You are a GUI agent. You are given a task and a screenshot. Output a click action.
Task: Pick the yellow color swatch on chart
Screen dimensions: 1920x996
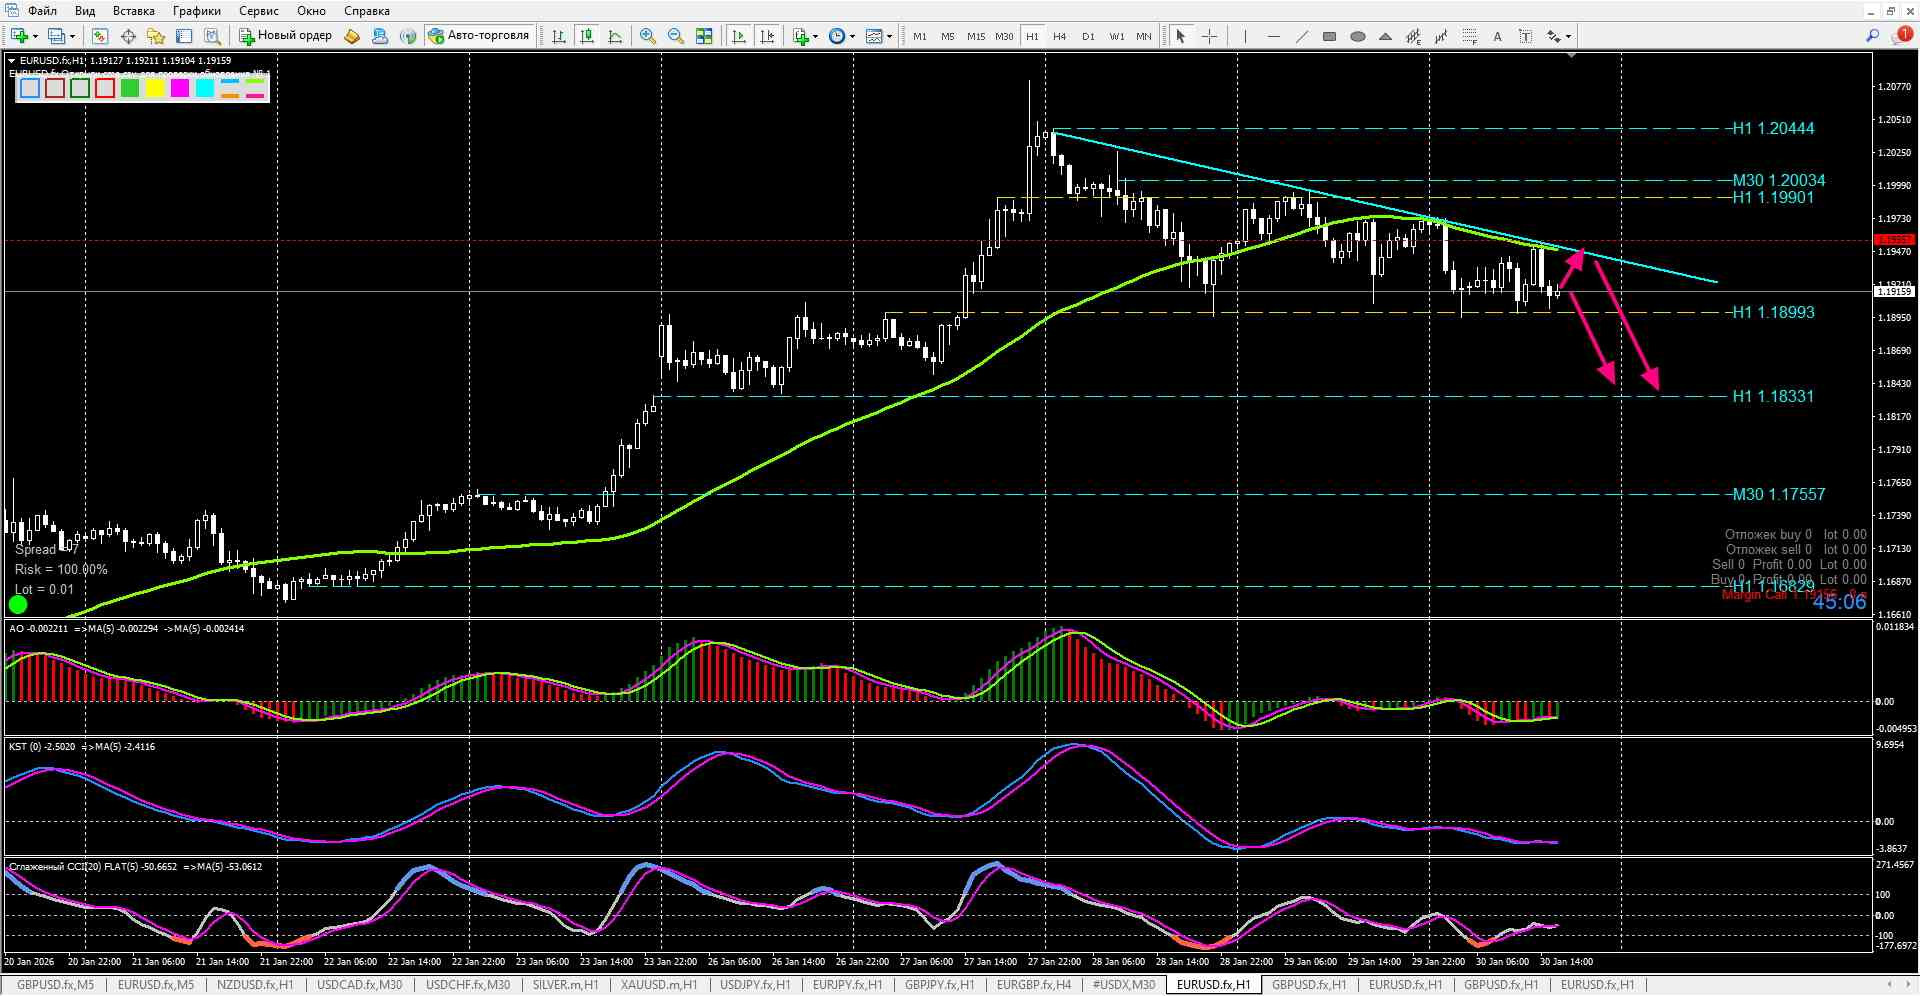(155, 88)
